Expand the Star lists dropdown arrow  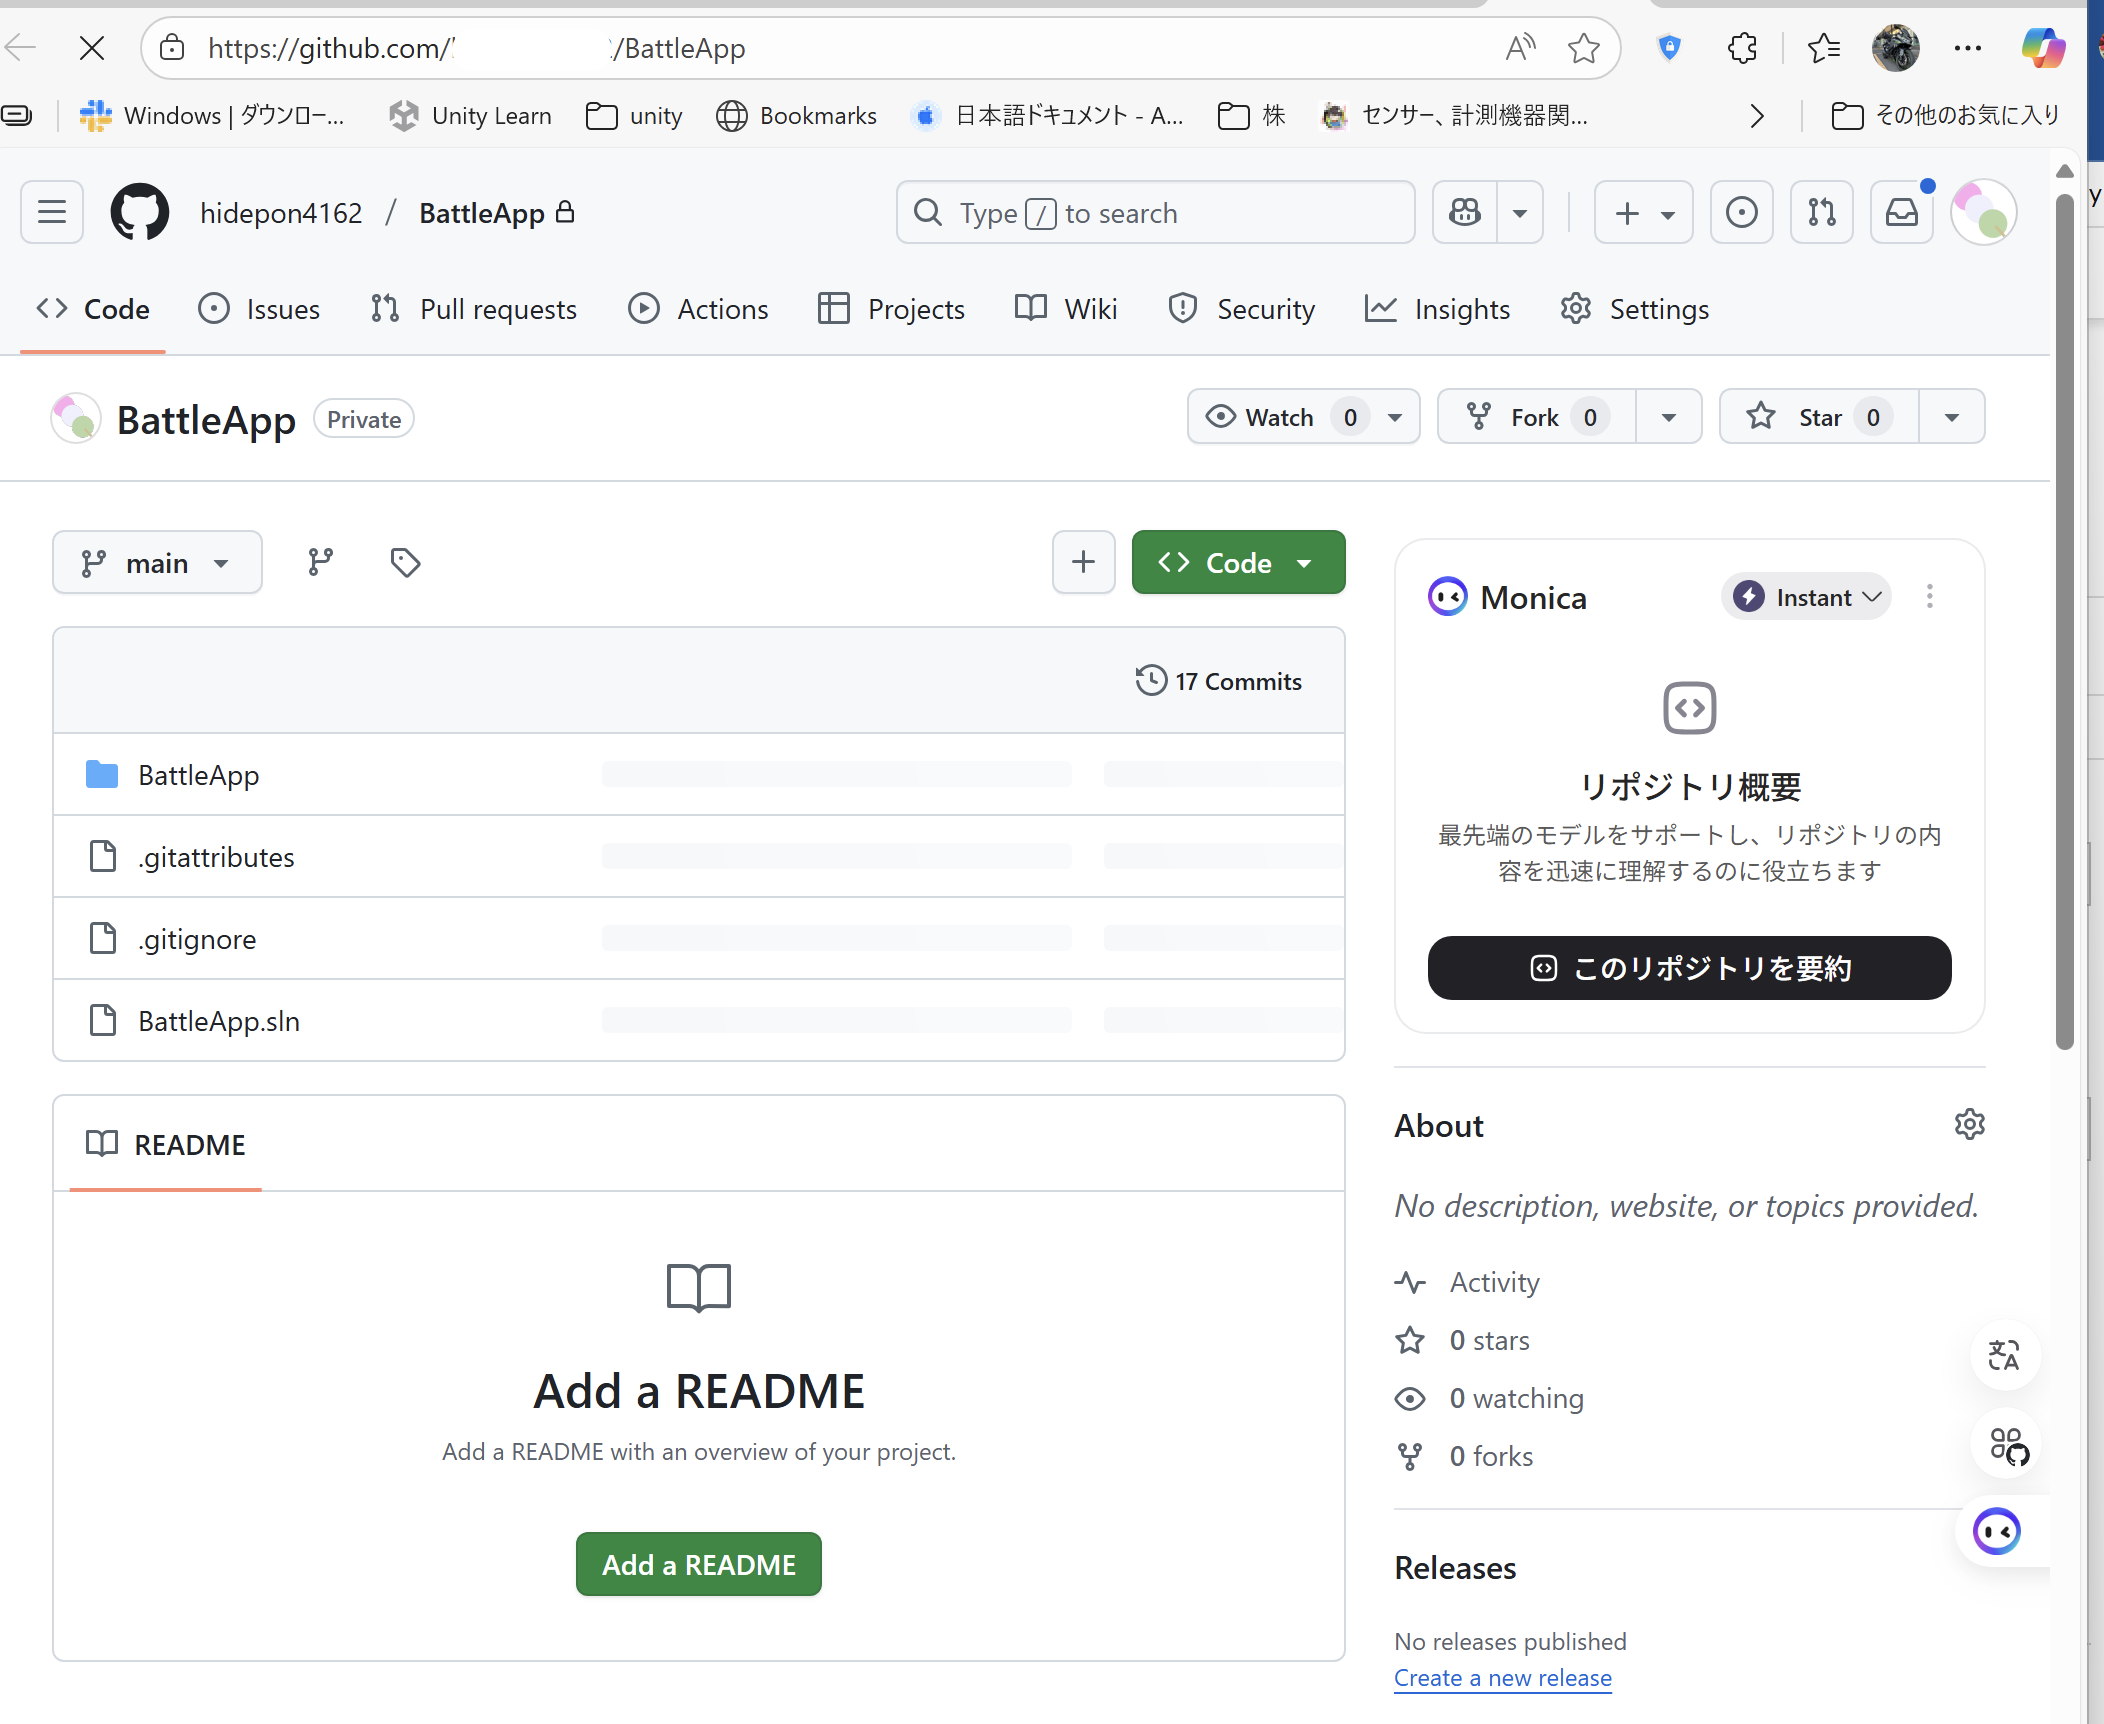[1951, 416]
